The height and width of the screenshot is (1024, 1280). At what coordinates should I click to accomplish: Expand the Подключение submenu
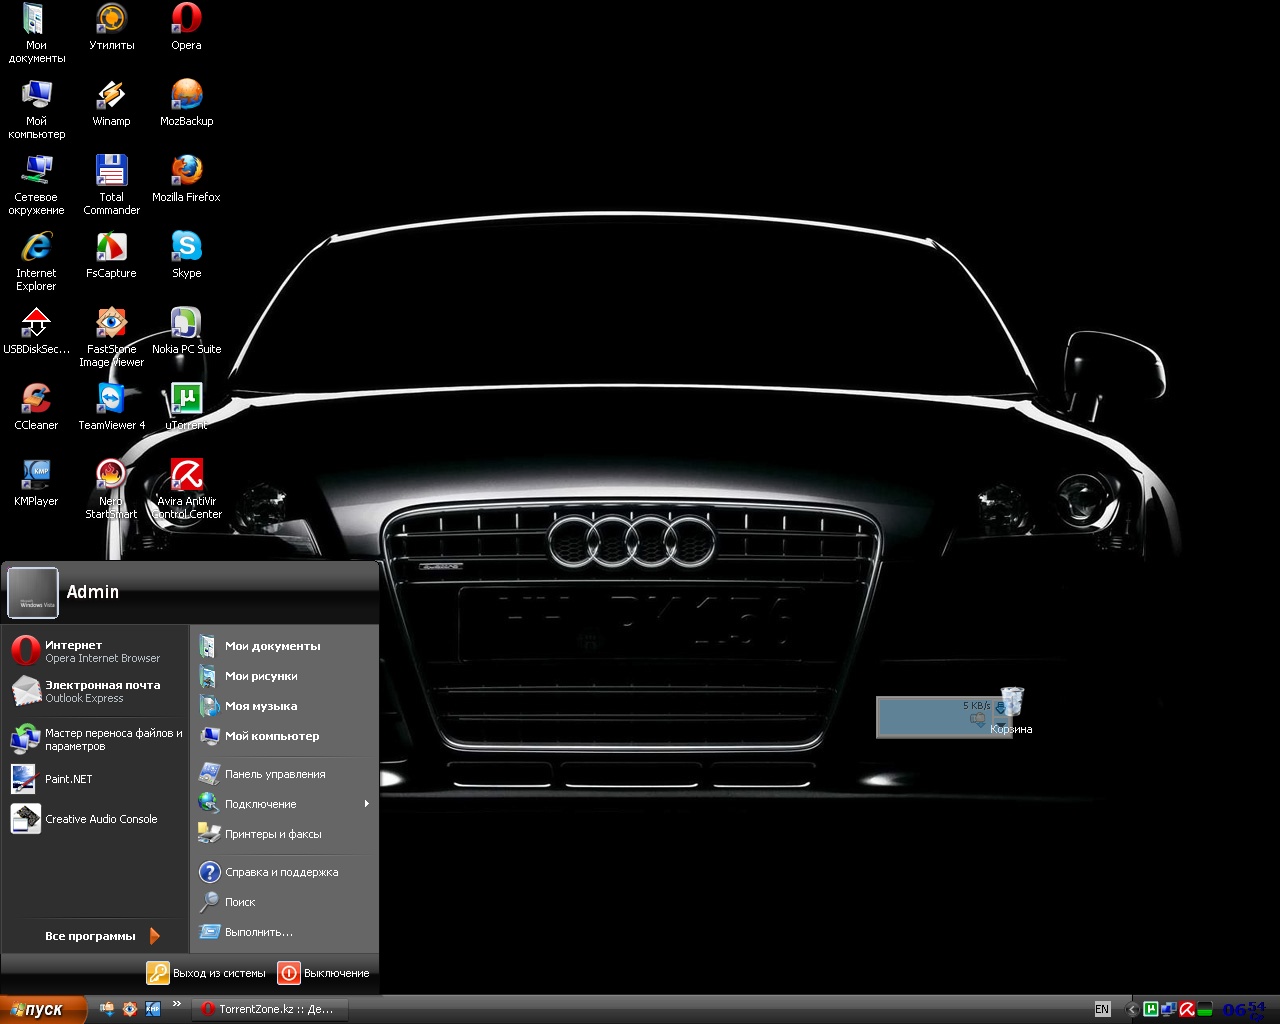pyautogui.click(x=285, y=804)
